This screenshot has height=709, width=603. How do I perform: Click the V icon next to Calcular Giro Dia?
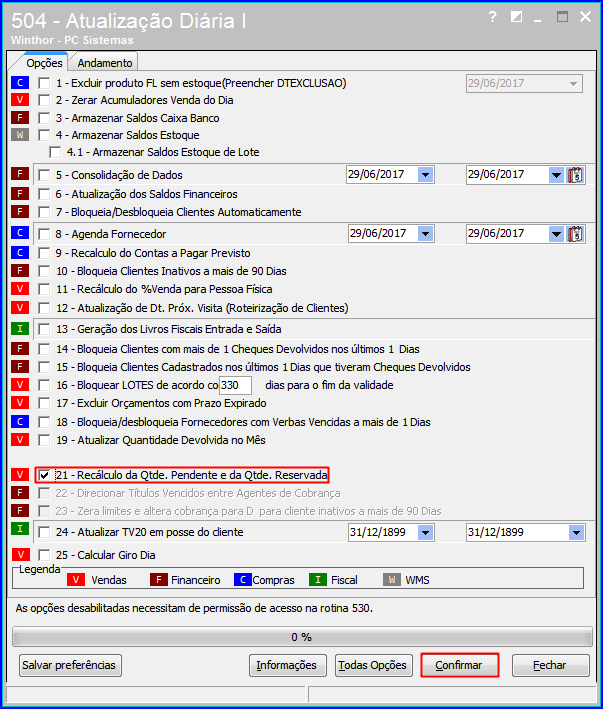(21, 554)
